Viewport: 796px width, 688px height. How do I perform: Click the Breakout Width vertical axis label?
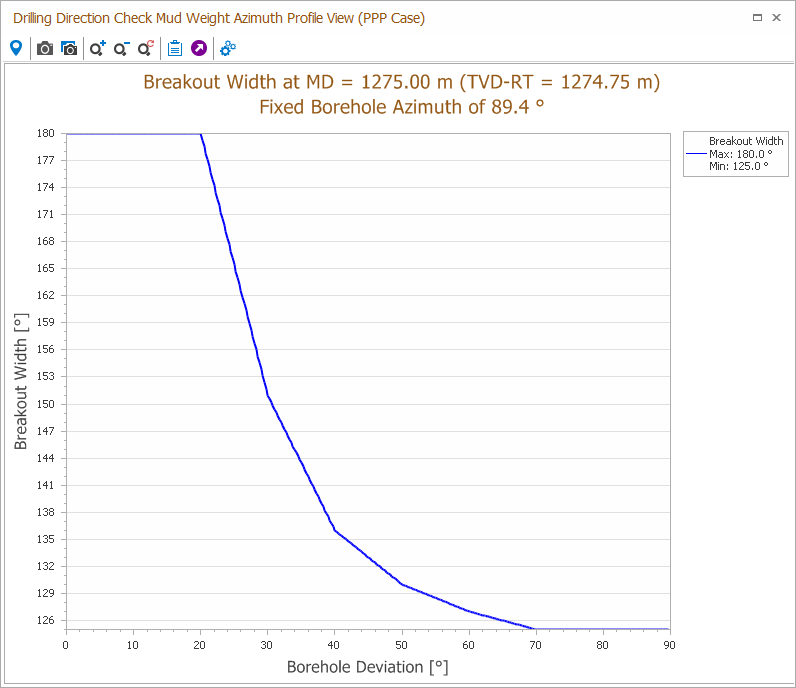(21, 381)
